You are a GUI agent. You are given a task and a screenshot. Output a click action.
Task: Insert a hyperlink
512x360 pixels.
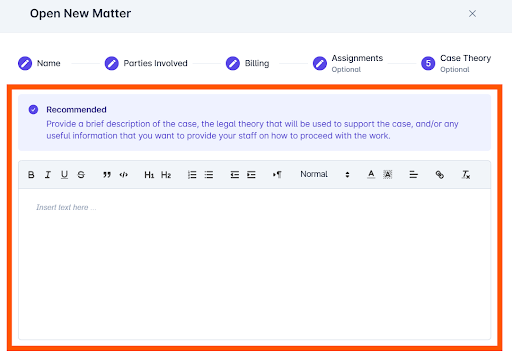coord(440,174)
